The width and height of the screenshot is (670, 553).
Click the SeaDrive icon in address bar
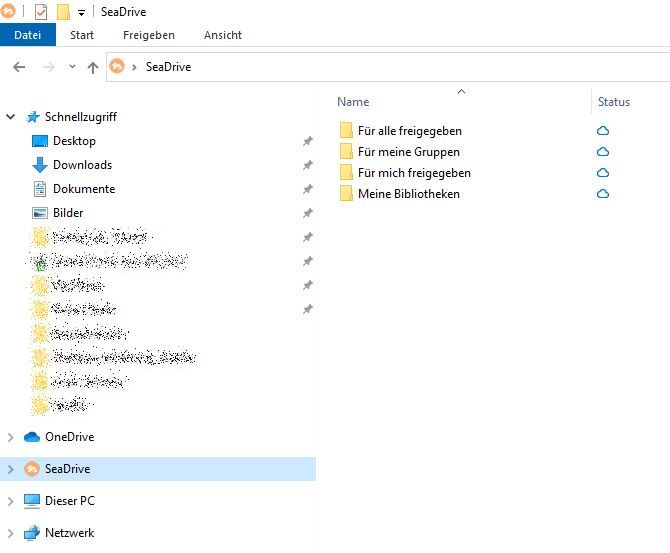point(117,67)
